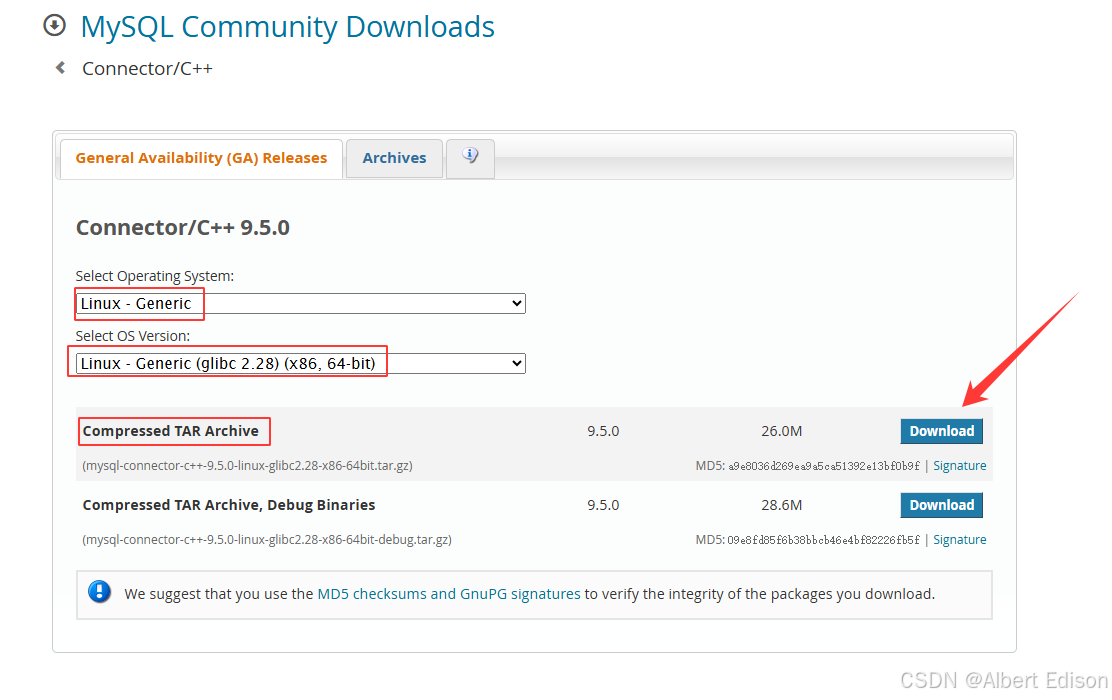The image size is (1112, 700).
Task: Open Signature link for Compressed TAR Archive
Action: [960, 466]
